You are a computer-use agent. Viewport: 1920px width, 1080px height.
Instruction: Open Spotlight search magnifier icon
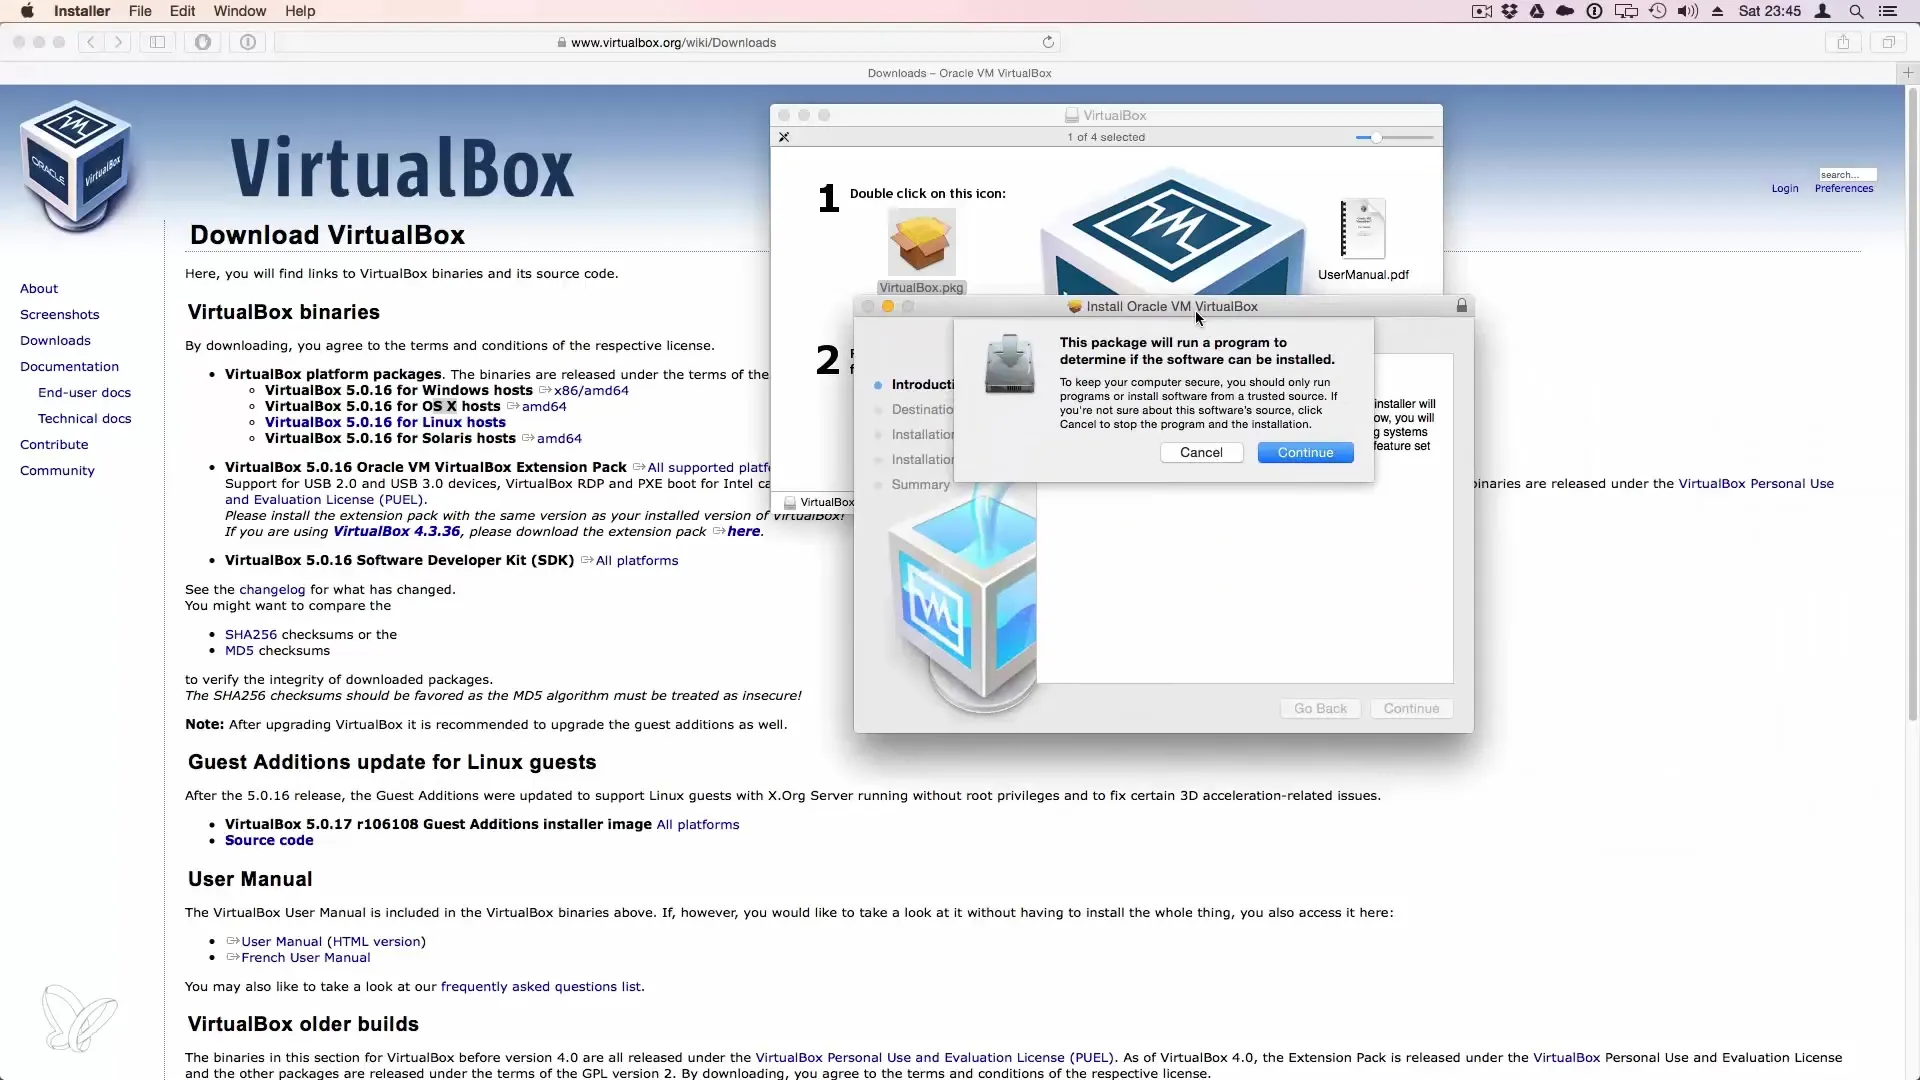1856,11
